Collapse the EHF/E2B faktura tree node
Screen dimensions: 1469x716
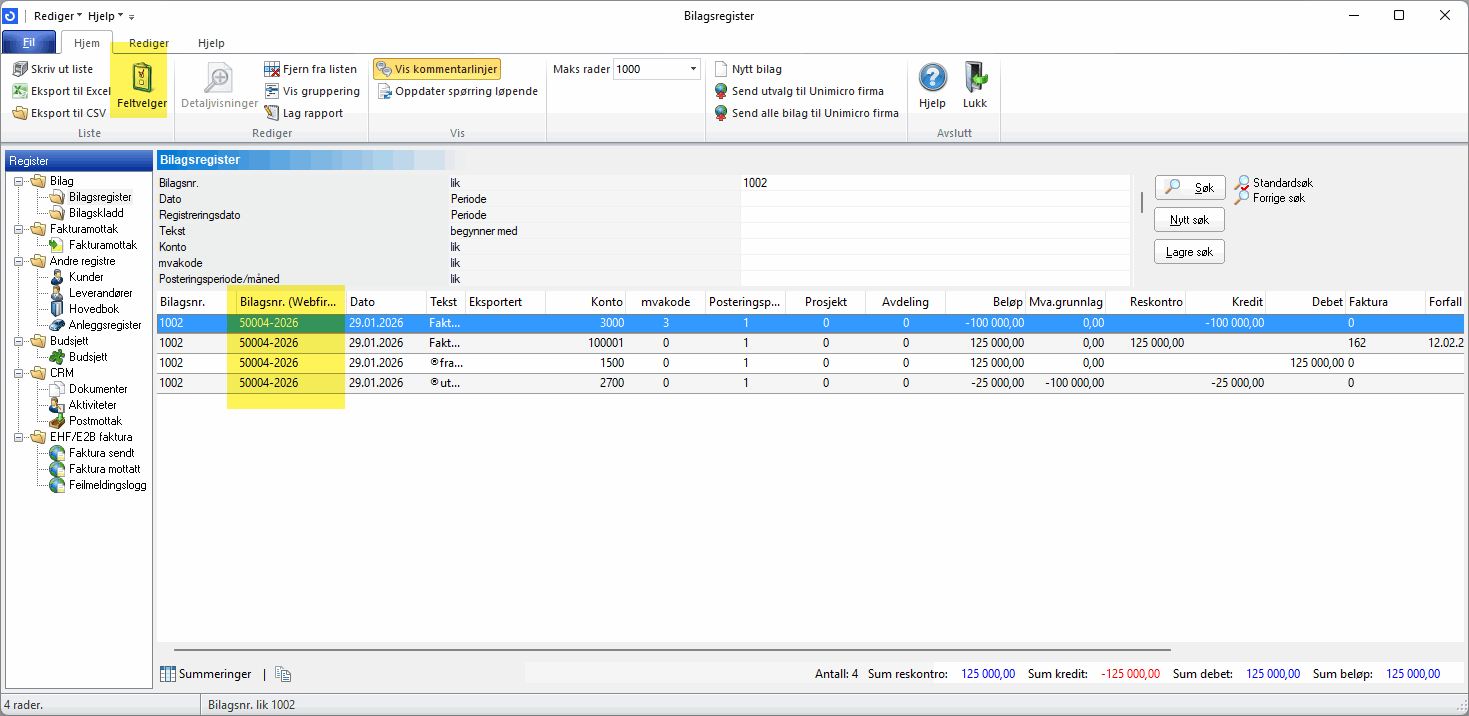(19, 437)
